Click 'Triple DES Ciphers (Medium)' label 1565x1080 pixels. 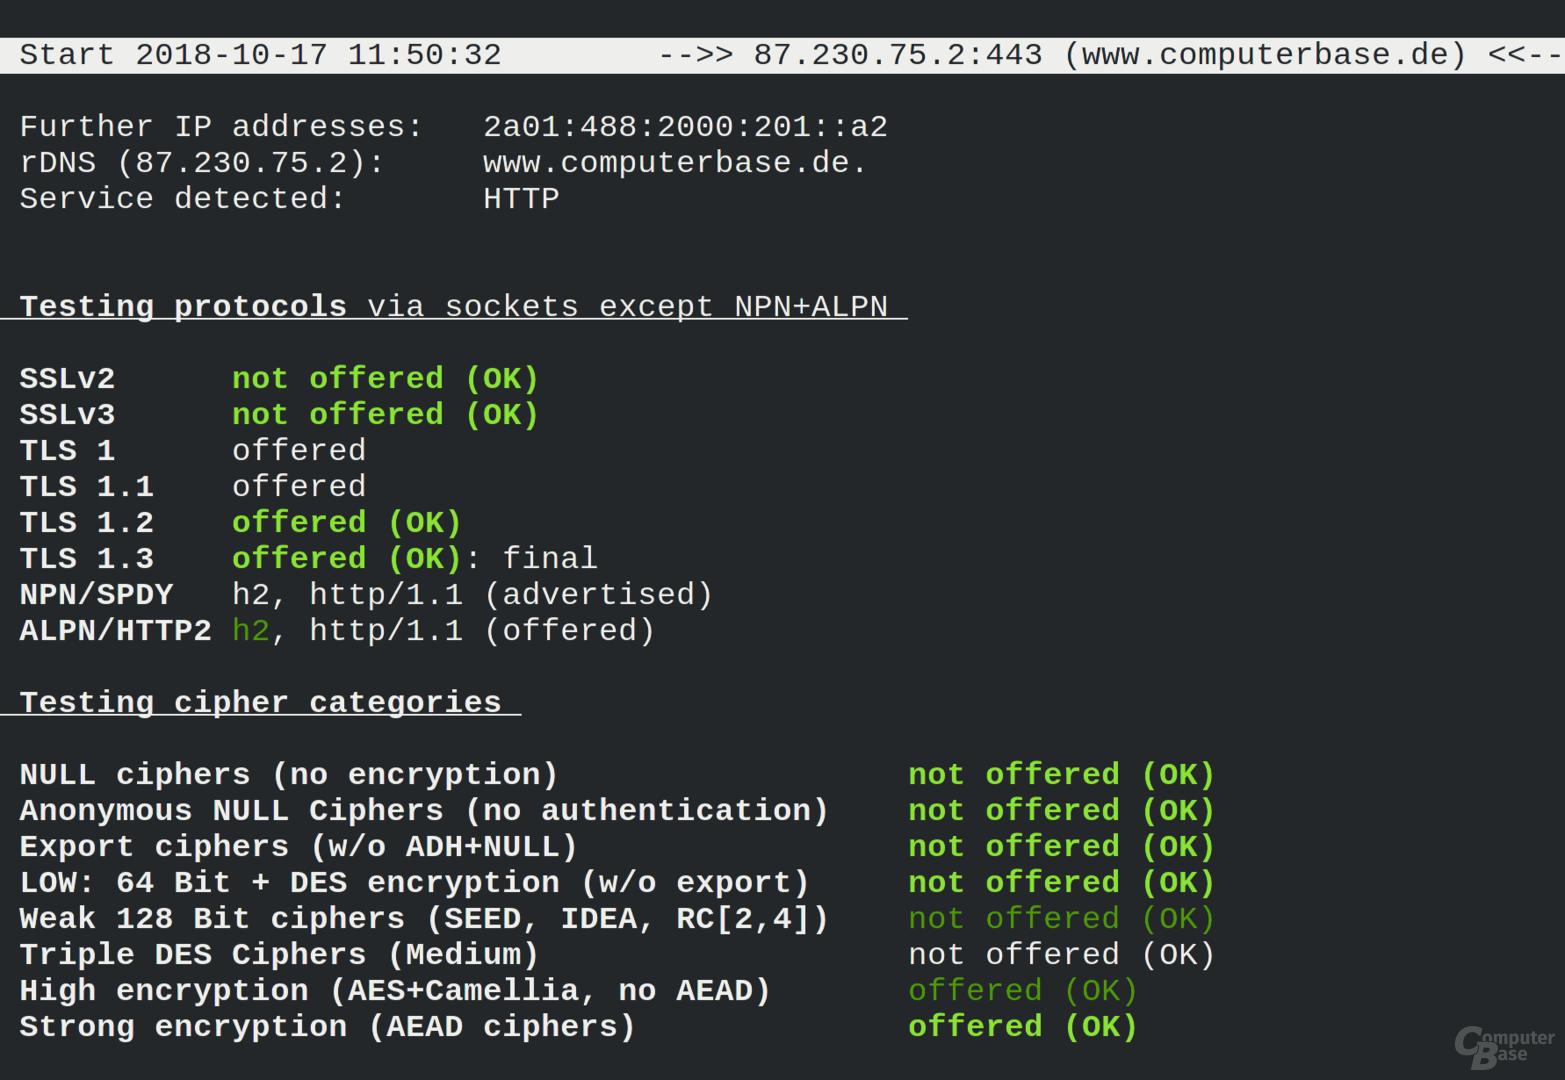click(x=279, y=955)
